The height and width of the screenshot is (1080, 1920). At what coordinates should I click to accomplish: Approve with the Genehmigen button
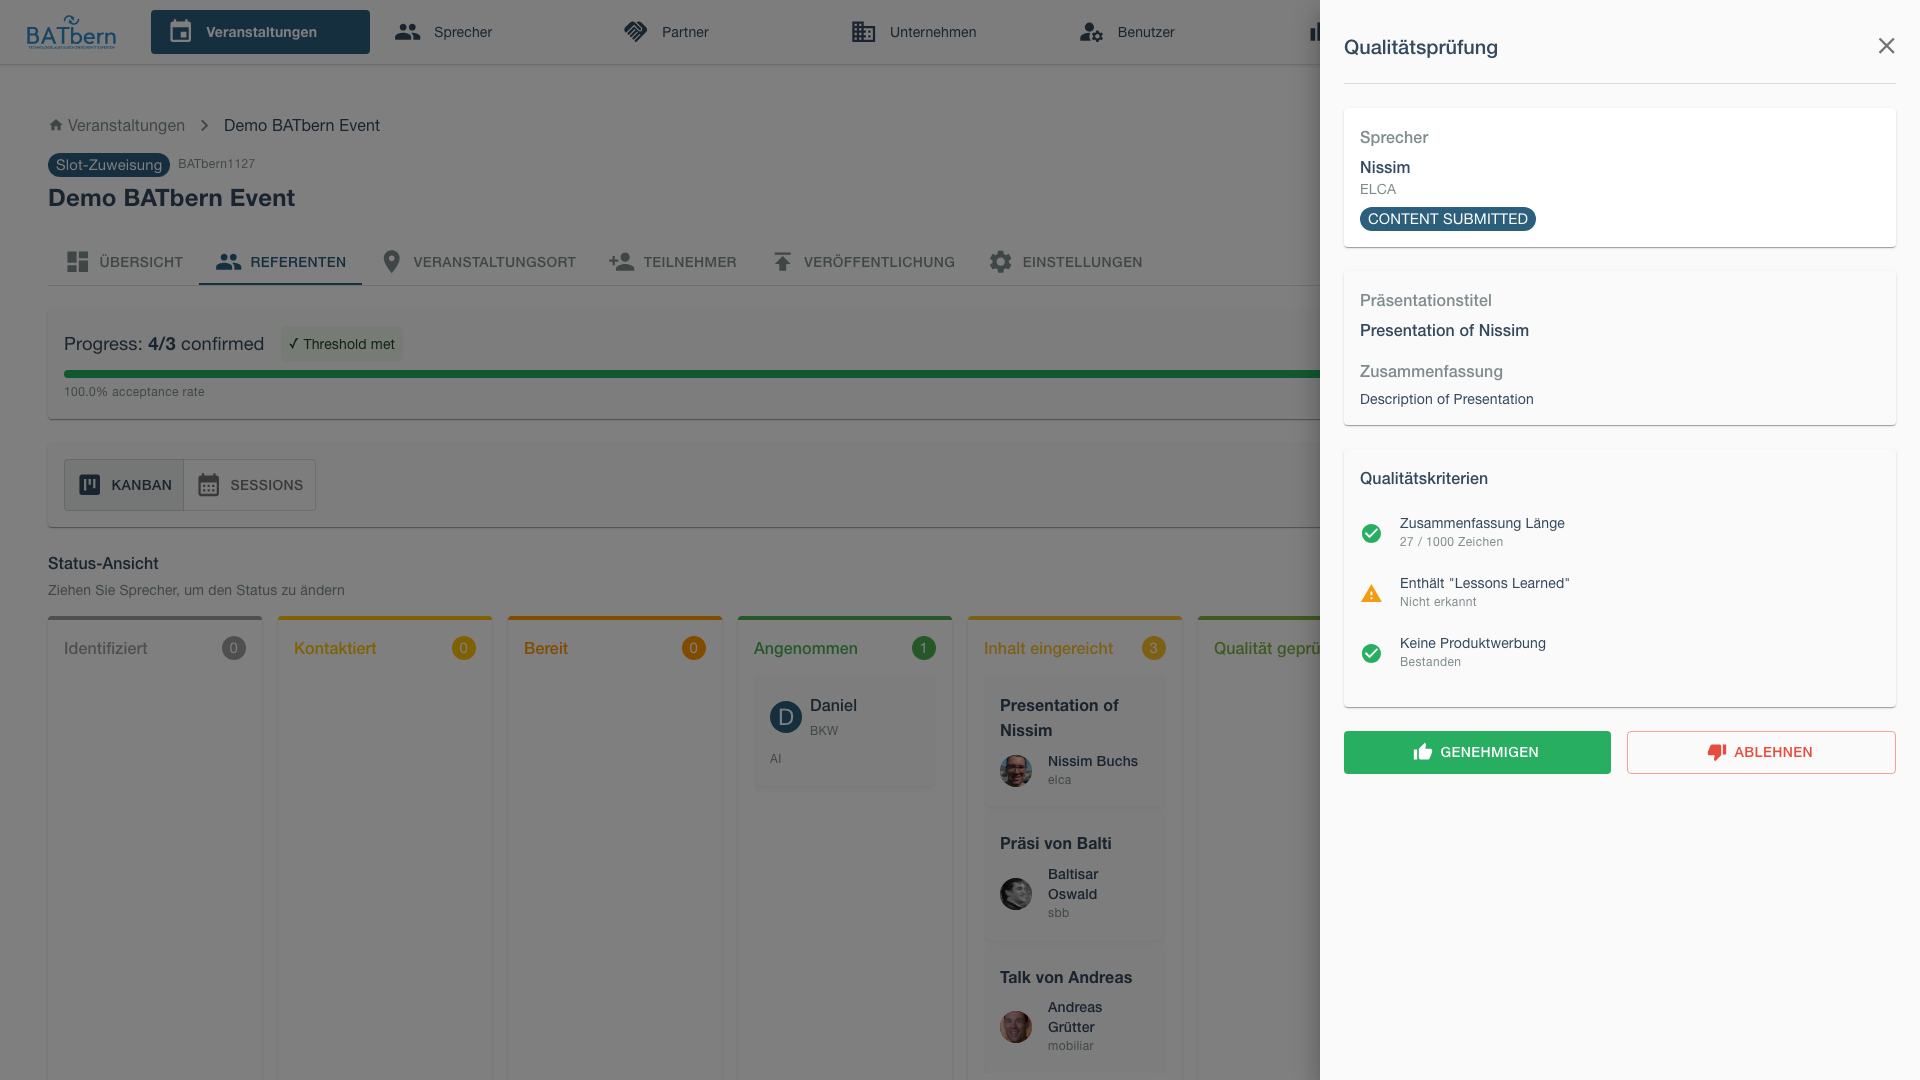tap(1477, 752)
